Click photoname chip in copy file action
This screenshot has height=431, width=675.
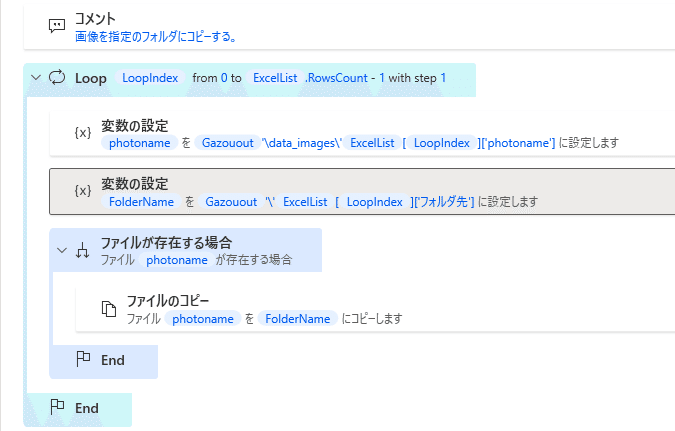[203, 319]
